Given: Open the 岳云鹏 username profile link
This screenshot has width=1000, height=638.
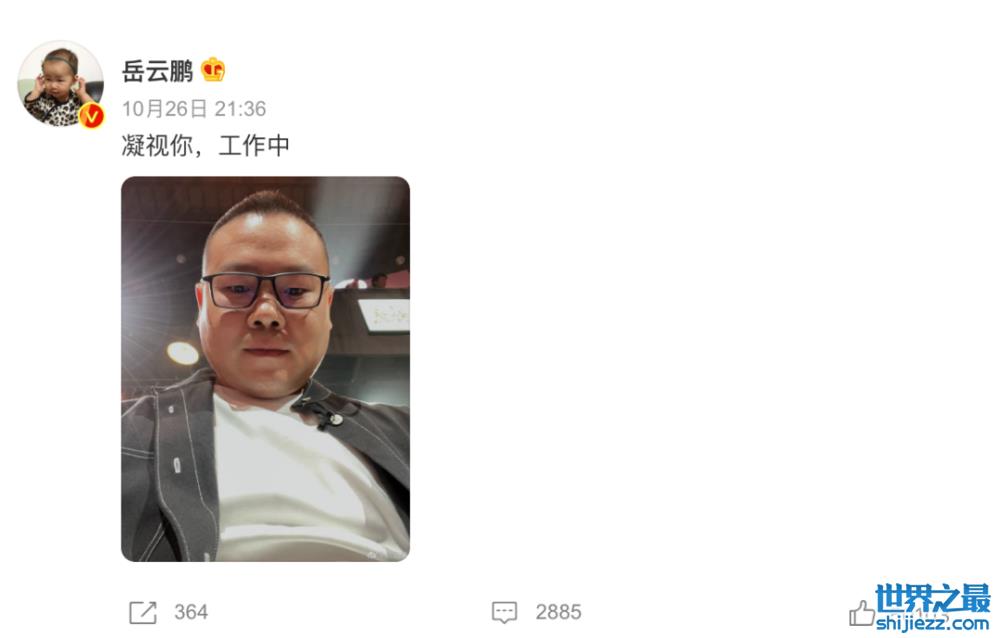Looking at the screenshot, I should point(158,71).
